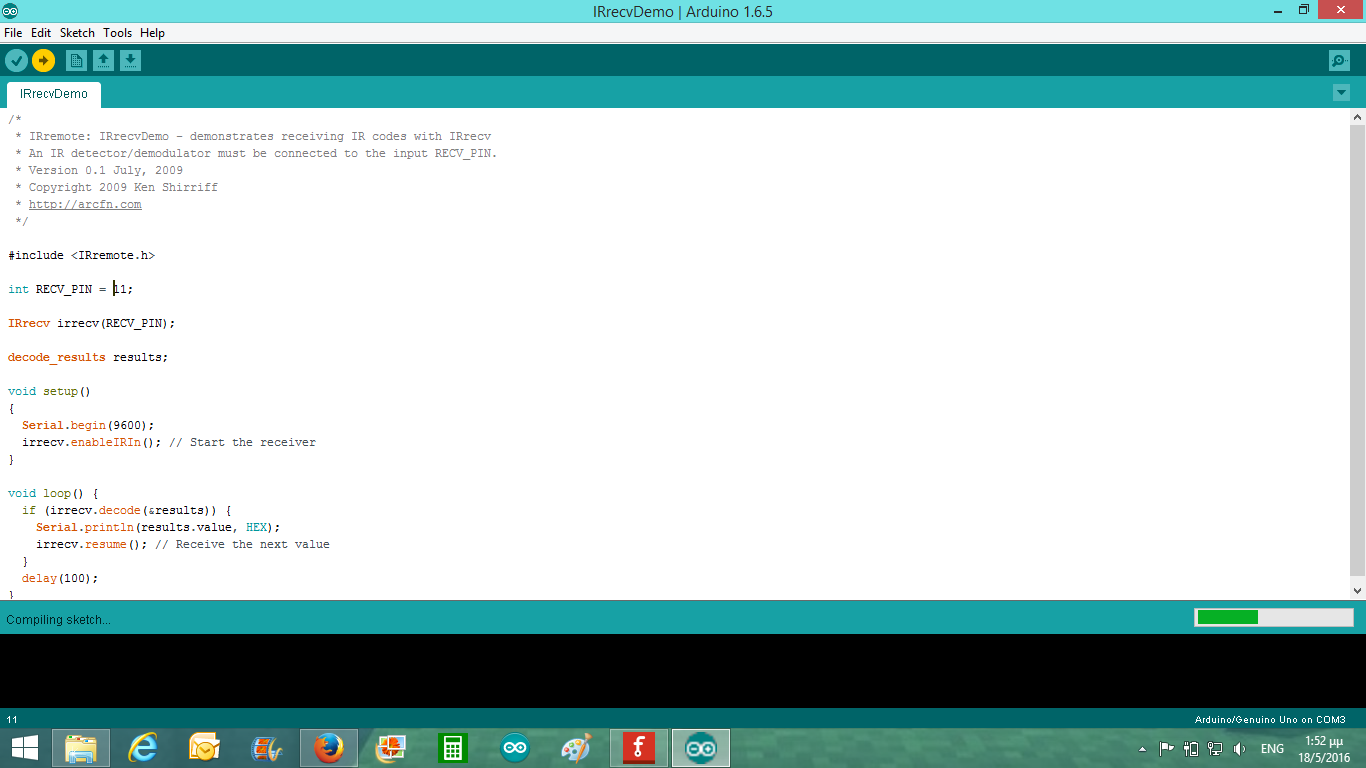Click the editor vertical scrollbar thumb
1366x768 pixels.
1357,350
